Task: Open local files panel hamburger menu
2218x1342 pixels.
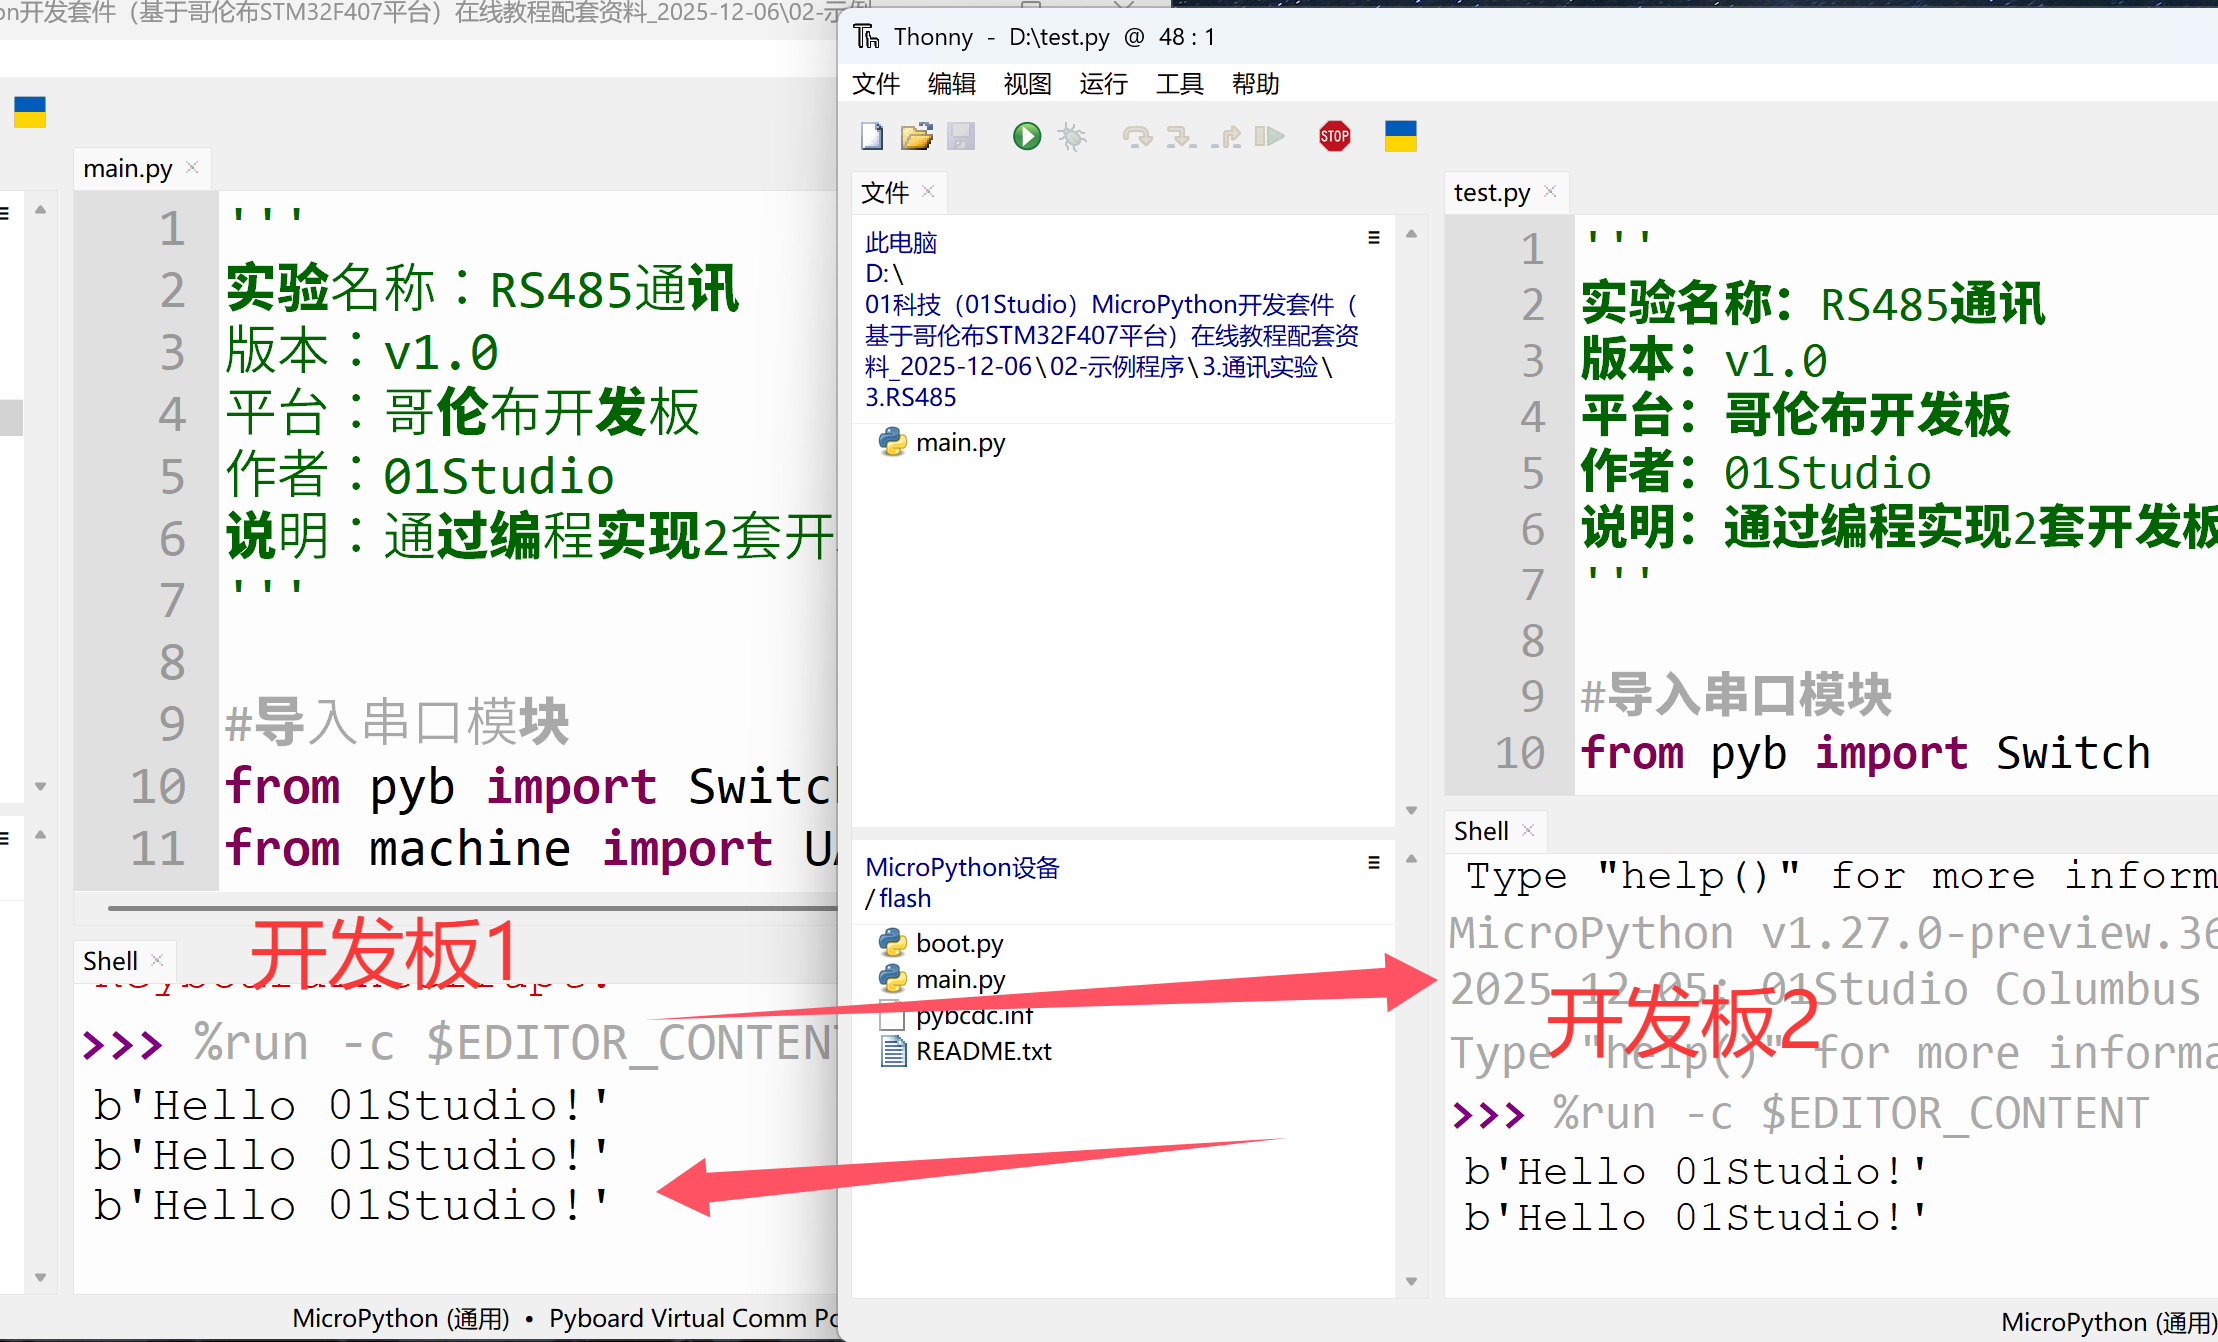Action: coord(1374,238)
